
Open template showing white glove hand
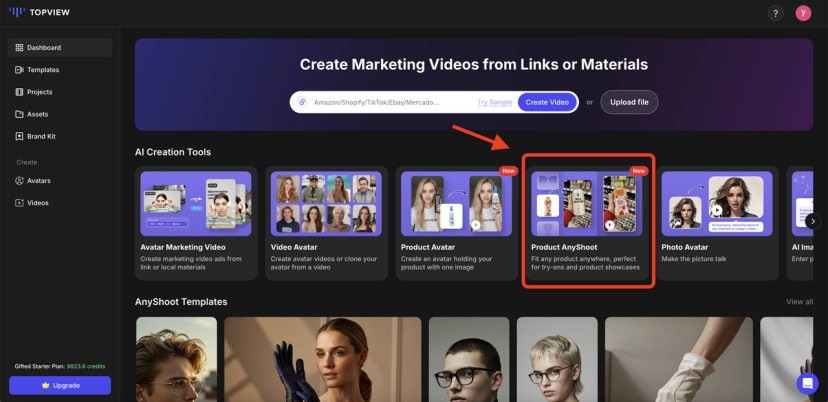click(x=679, y=359)
